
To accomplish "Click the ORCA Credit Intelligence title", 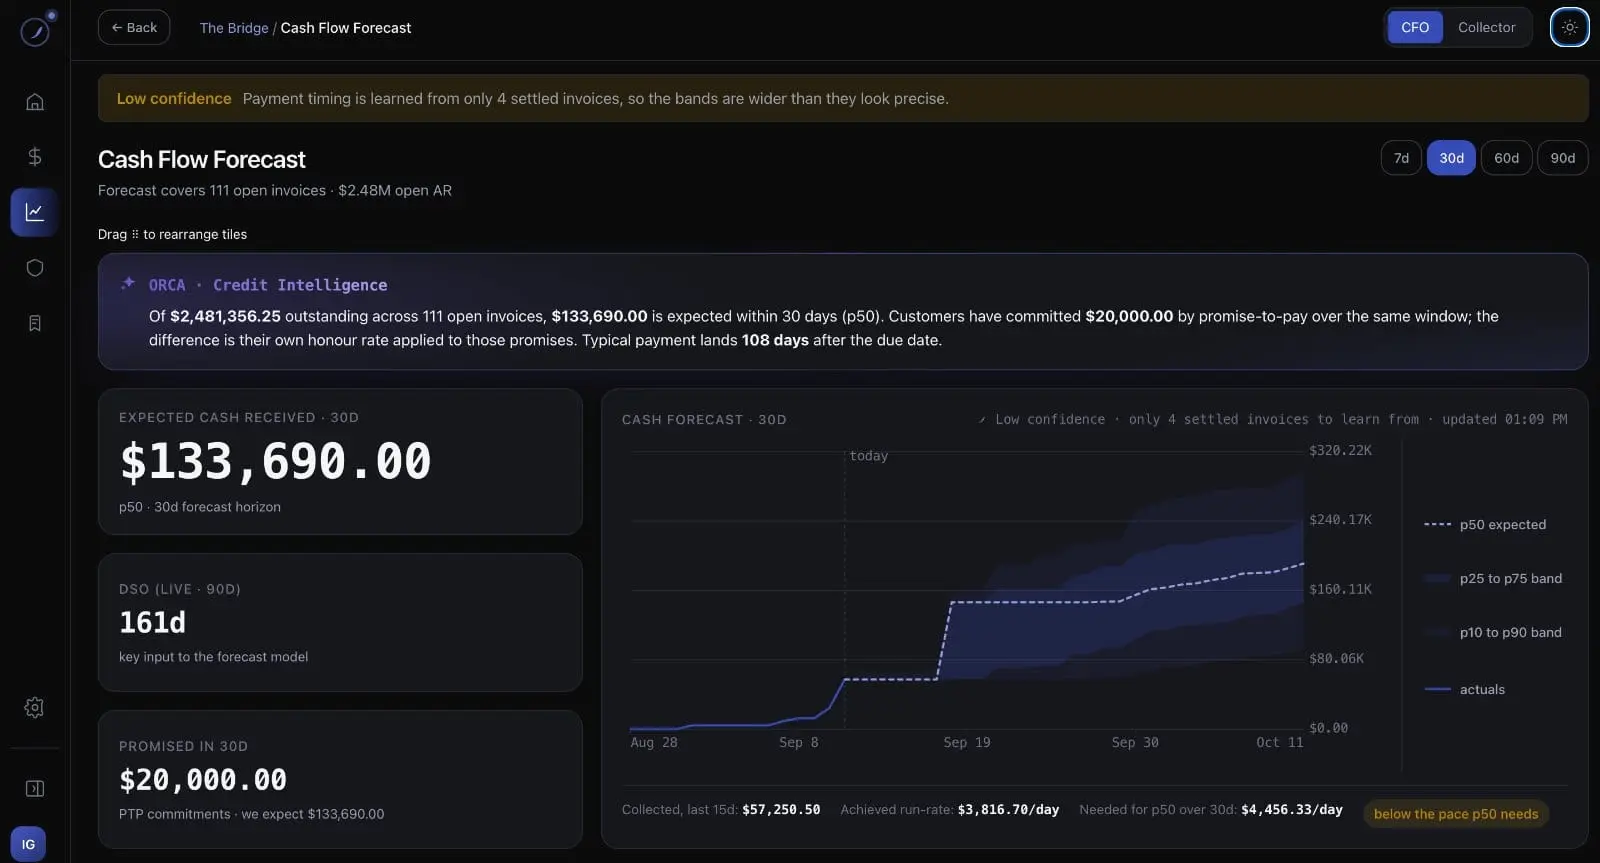I will tap(268, 285).
